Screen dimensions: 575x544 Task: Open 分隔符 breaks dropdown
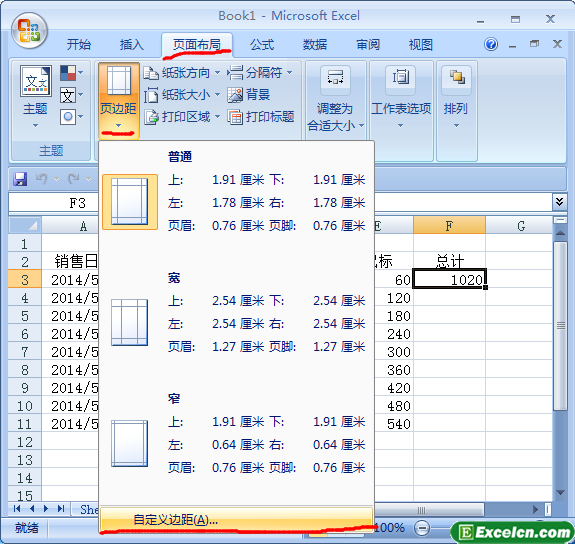(260, 73)
